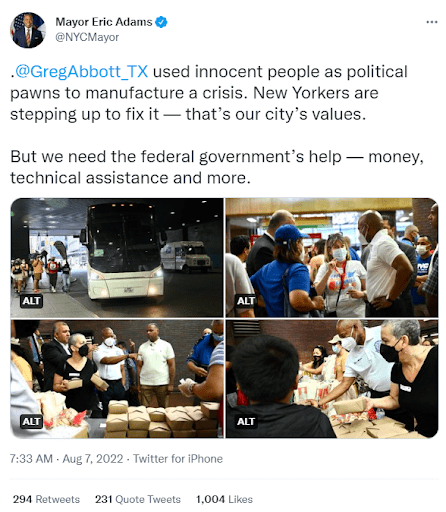Image resolution: width=446 pixels, height=512 pixels.
Task: Enlarge the white bus arriving photo
Action: pos(117,257)
